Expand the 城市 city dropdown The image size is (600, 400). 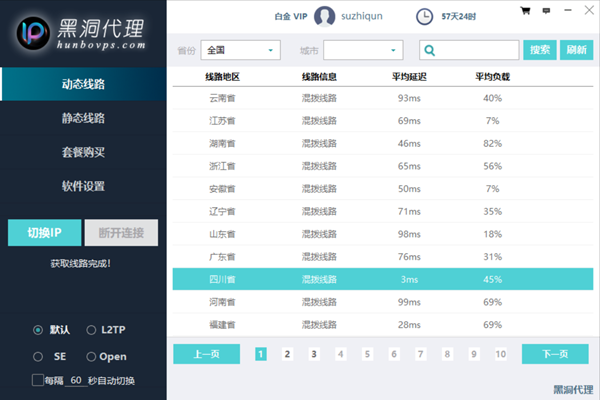click(x=362, y=50)
